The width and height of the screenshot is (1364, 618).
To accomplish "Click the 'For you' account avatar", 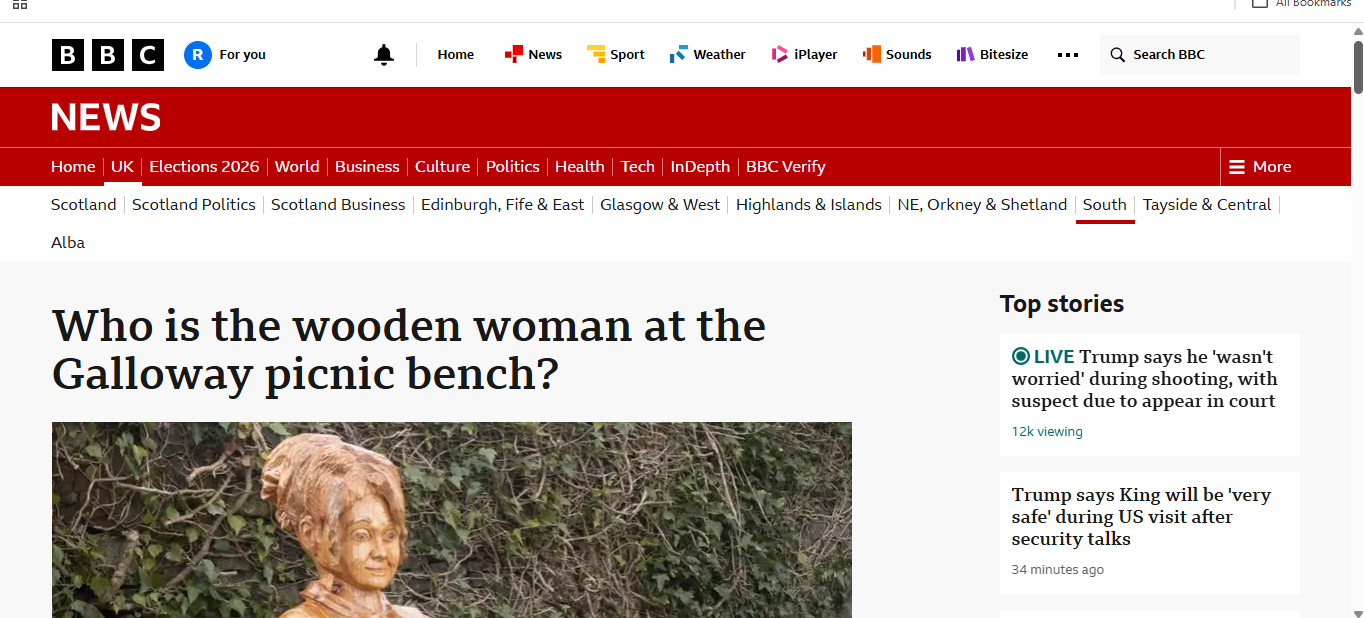I will [x=197, y=55].
